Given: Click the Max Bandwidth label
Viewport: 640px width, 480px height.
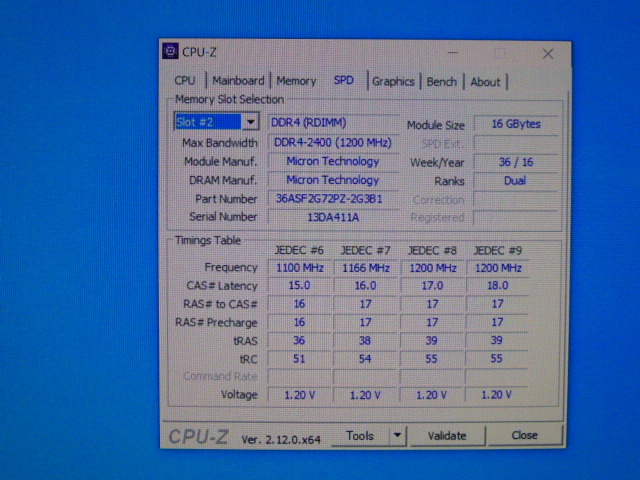Looking at the screenshot, I should click(x=220, y=143).
